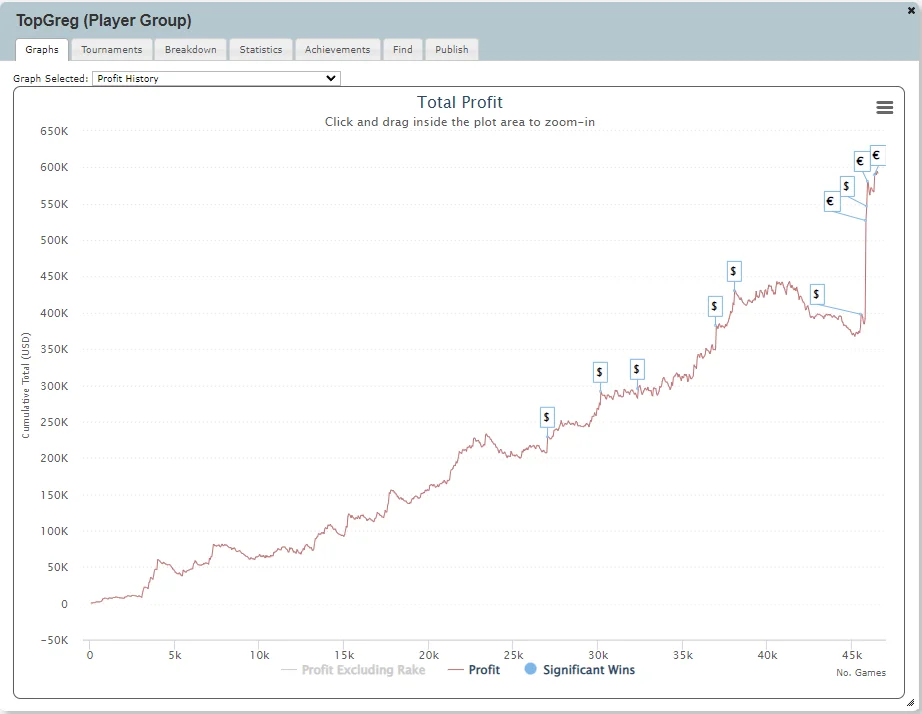Select the $ marker at the 450K peak
The height and width of the screenshot is (714, 922).
point(734,271)
